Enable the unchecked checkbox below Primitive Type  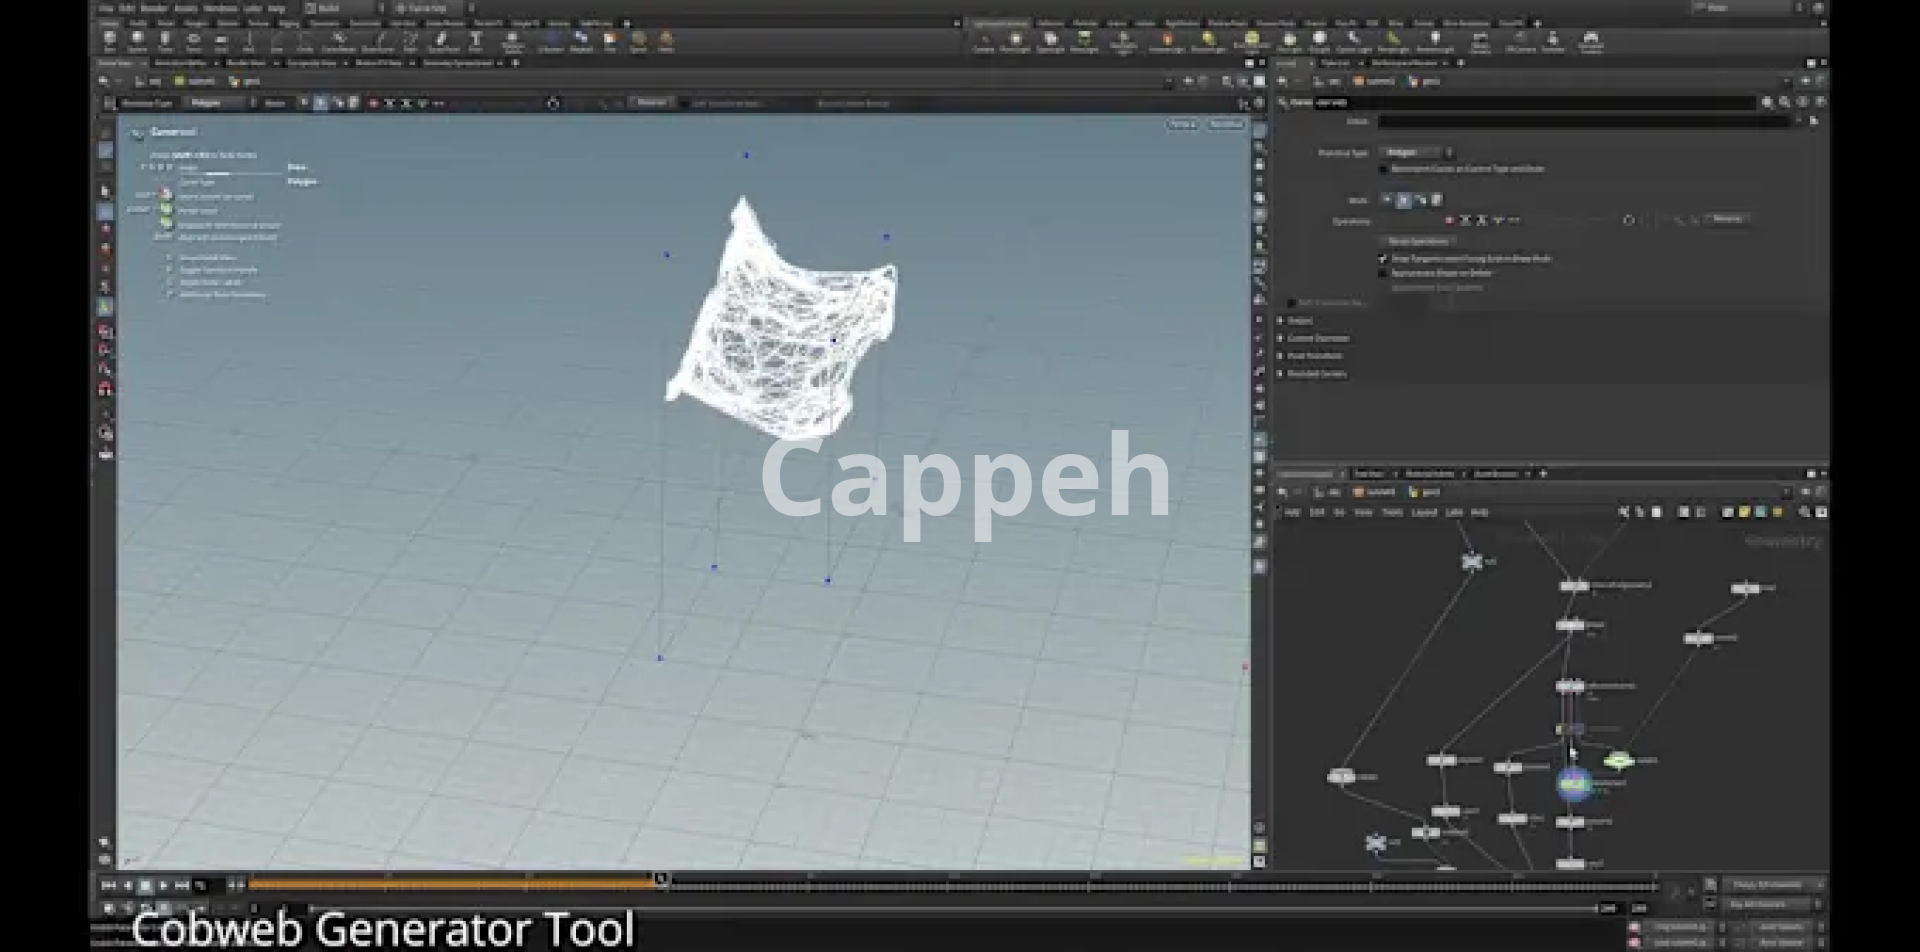(1384, 169)
